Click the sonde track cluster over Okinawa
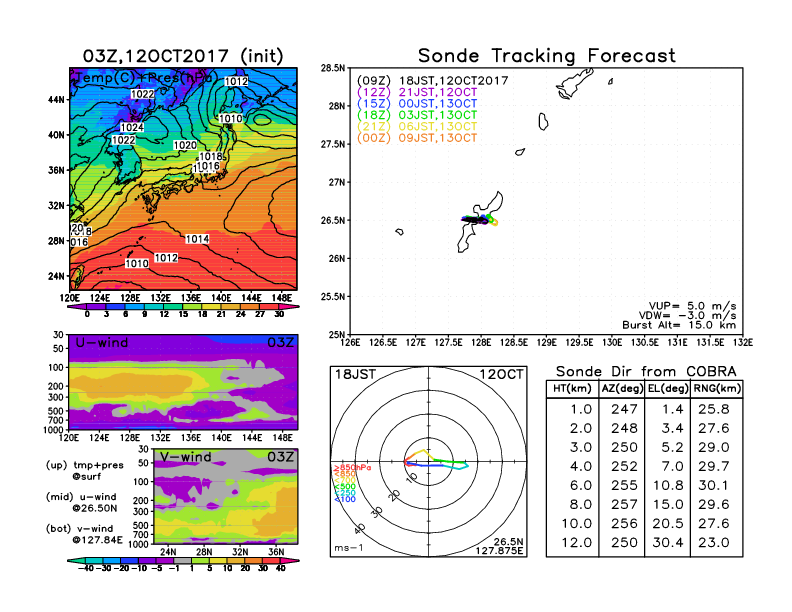The width and height of the screenshot is (792, 612). pyautogui.click(x=479, y=220)
